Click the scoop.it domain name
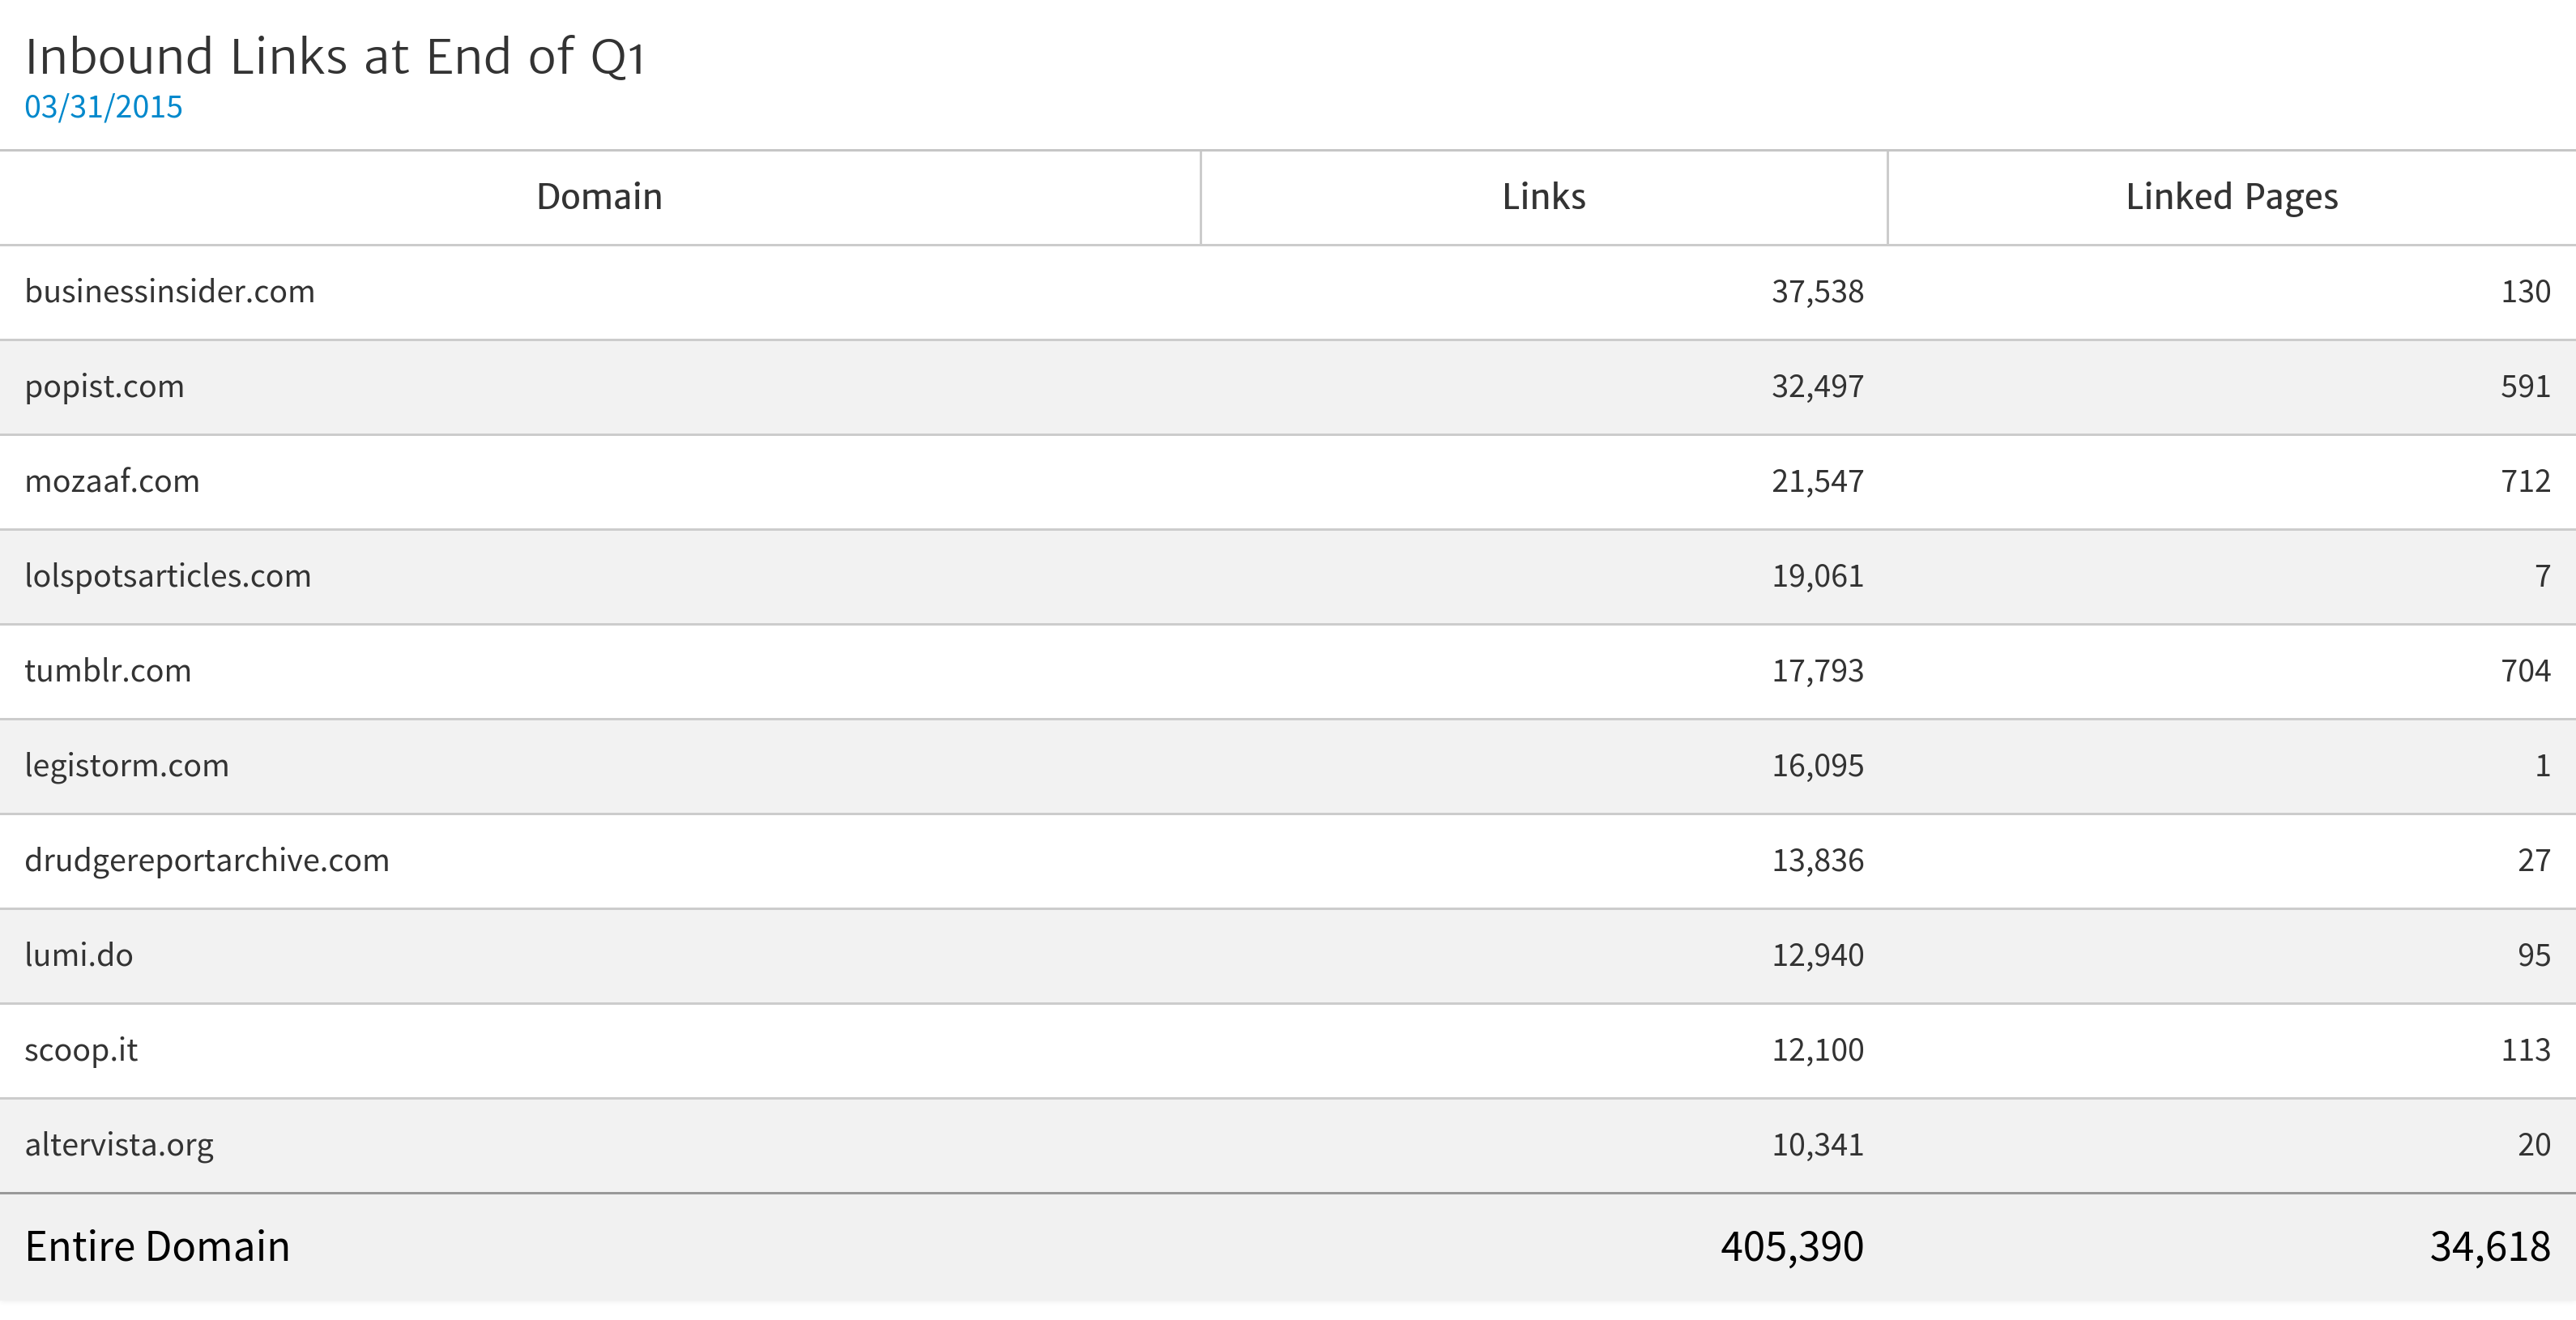The width and height of the screenshot is (2576, 1320). pyautogui.click(x=81, y=1050)
